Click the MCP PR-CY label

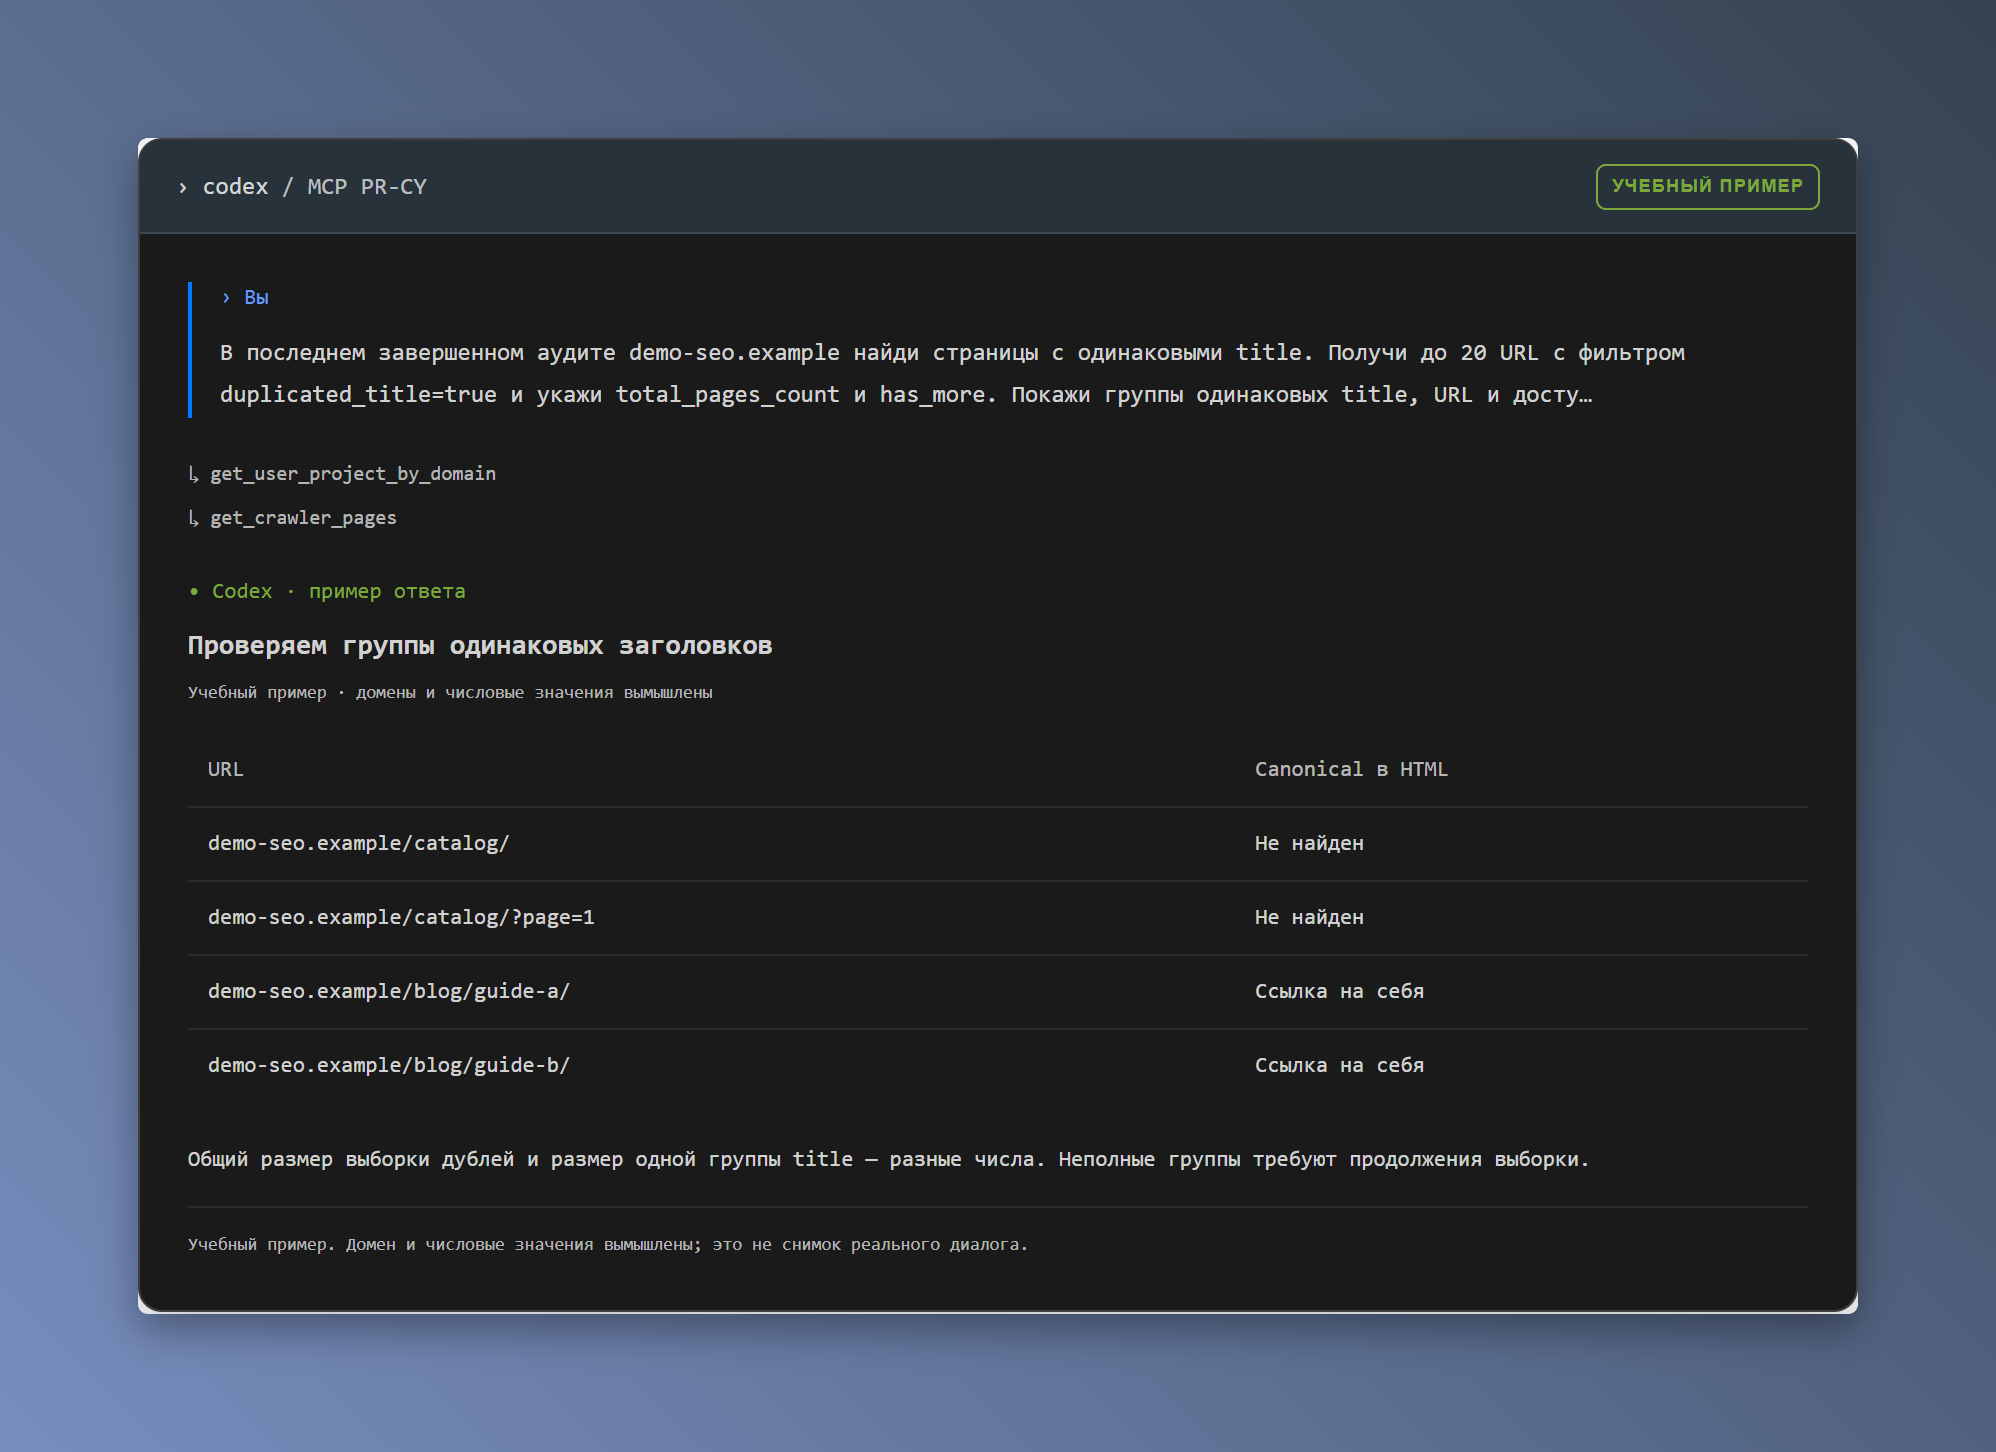(367, 187)
